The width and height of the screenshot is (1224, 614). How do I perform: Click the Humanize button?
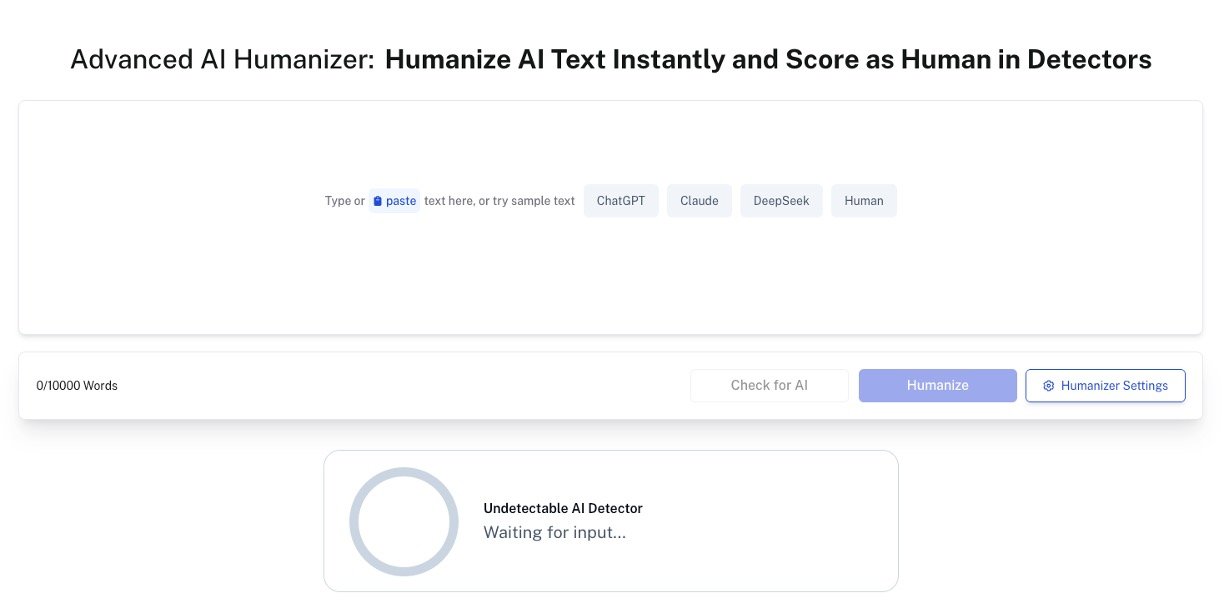[937, 385]
